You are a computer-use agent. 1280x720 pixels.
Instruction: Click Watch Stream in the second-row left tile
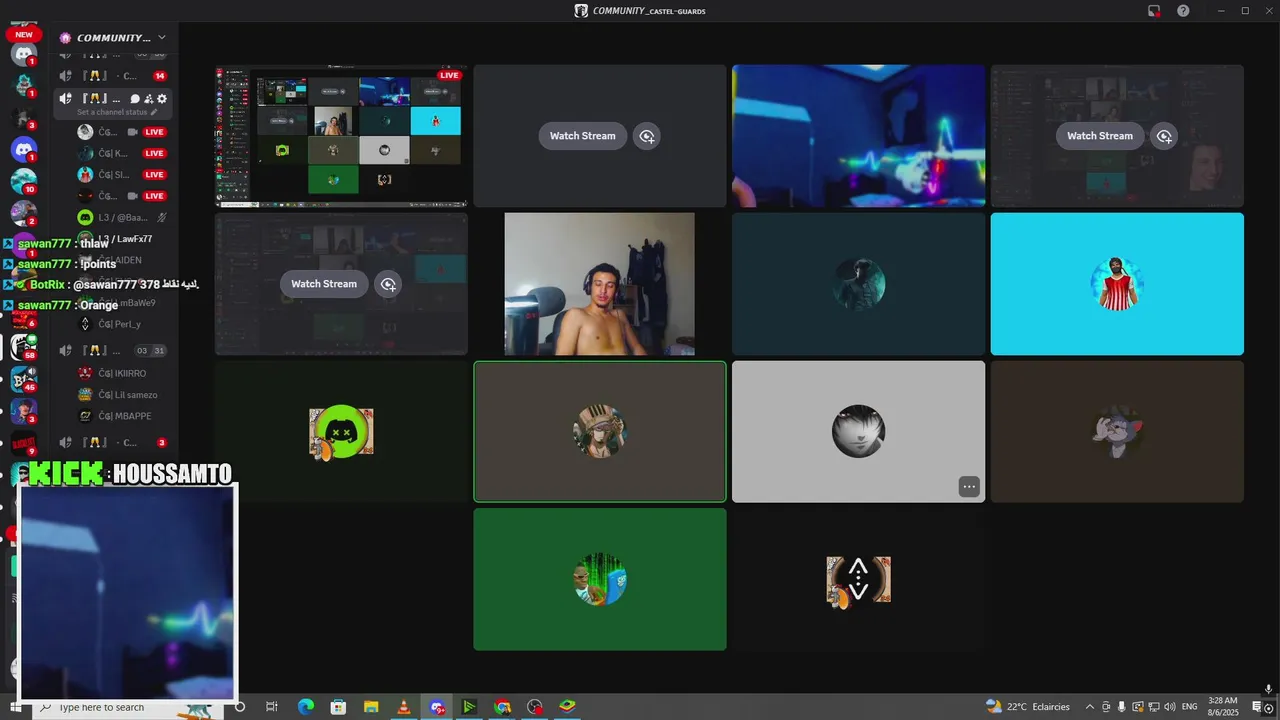(x=324, y=284)
